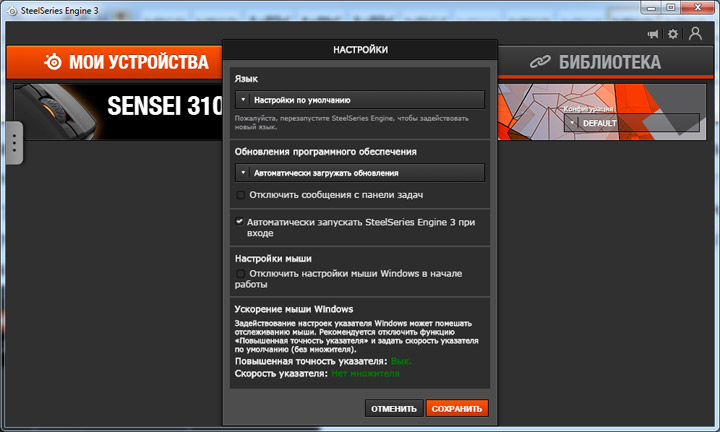Click the НАСТРОЙКИ dialog title
Screen dimensions: 720x432
(360, 50)
